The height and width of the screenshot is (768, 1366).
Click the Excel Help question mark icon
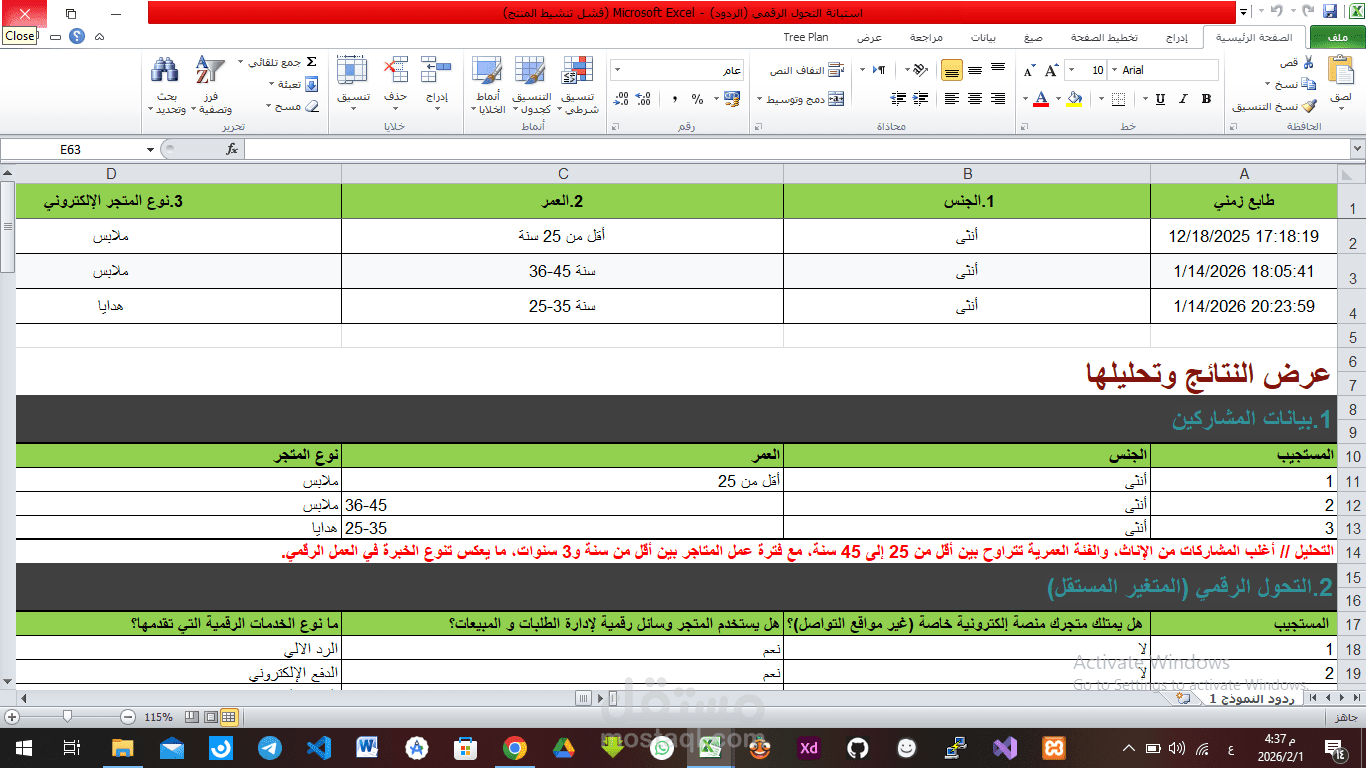(77, 36)
